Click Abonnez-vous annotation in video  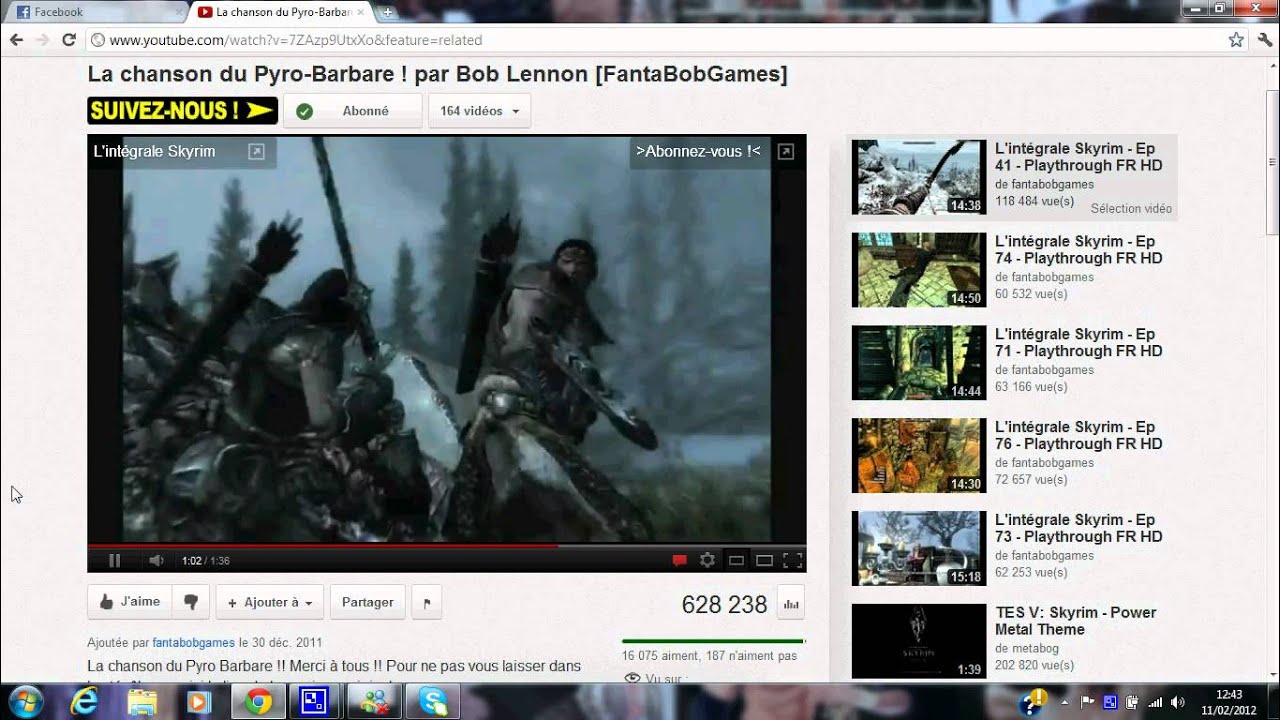(x=698, y=151)
